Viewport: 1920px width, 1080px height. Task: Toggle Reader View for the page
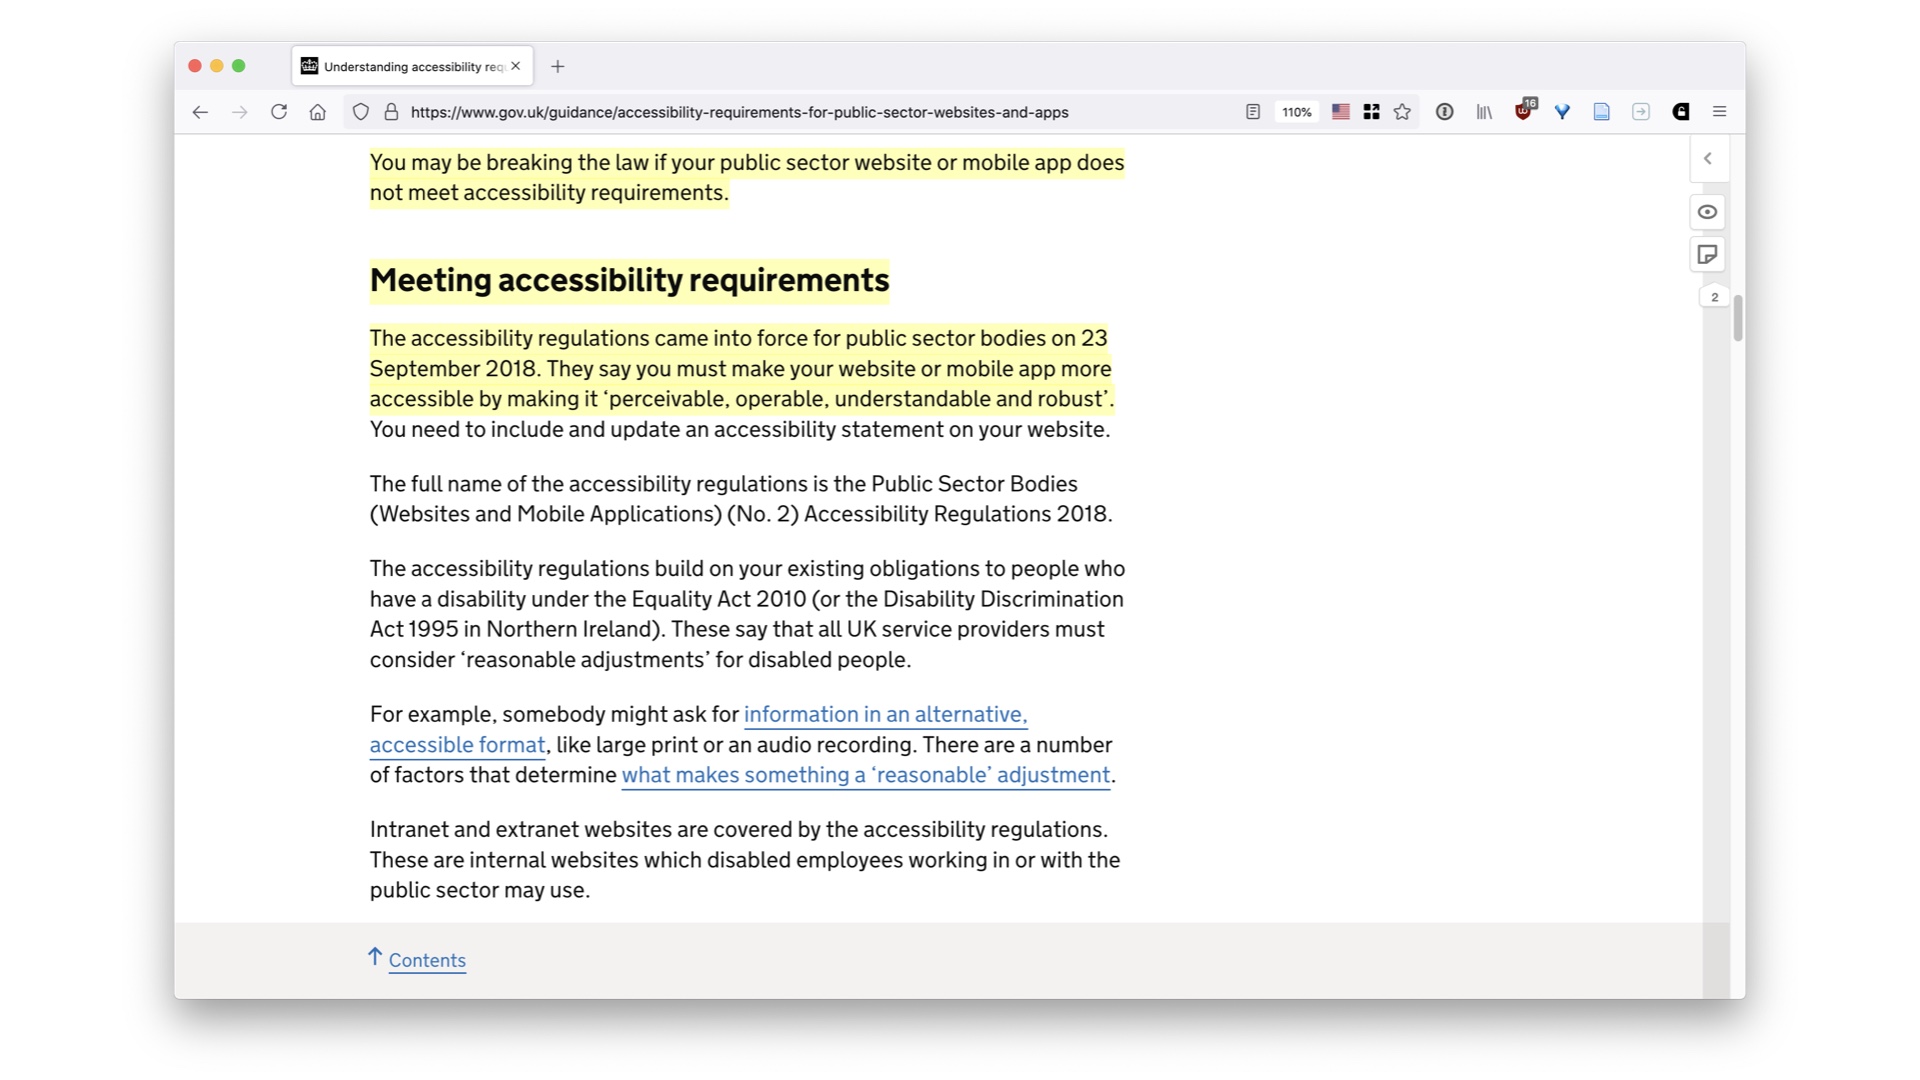(x=1253, y=112)
